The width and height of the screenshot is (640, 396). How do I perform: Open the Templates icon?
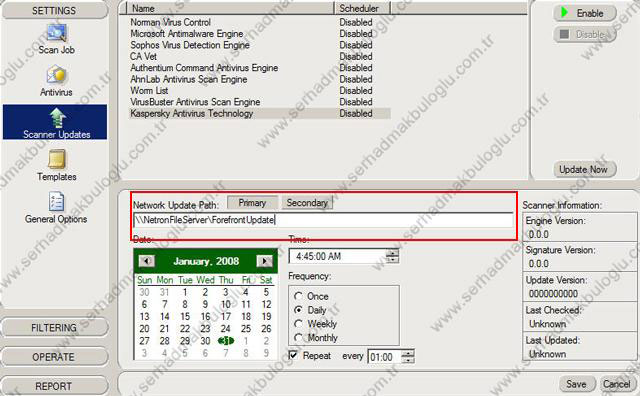57,165
